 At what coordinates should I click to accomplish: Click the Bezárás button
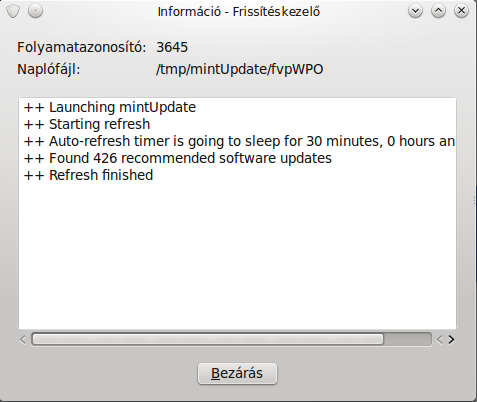click(237, 374)
